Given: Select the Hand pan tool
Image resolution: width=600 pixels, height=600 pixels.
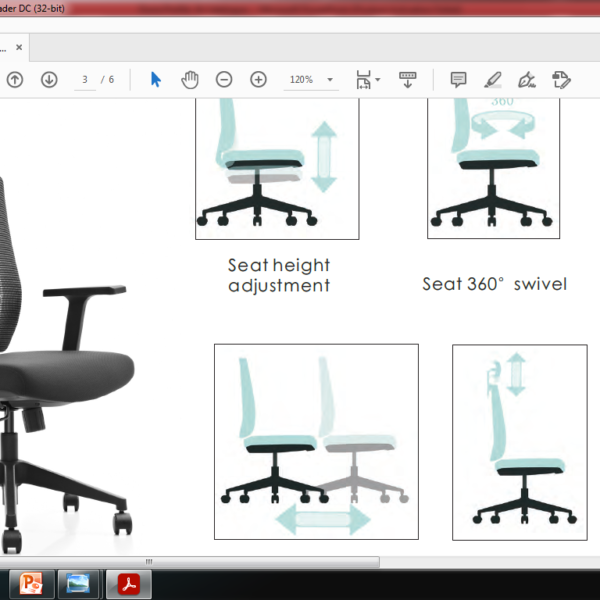Looking at the screenshot, I should (190, 80).
